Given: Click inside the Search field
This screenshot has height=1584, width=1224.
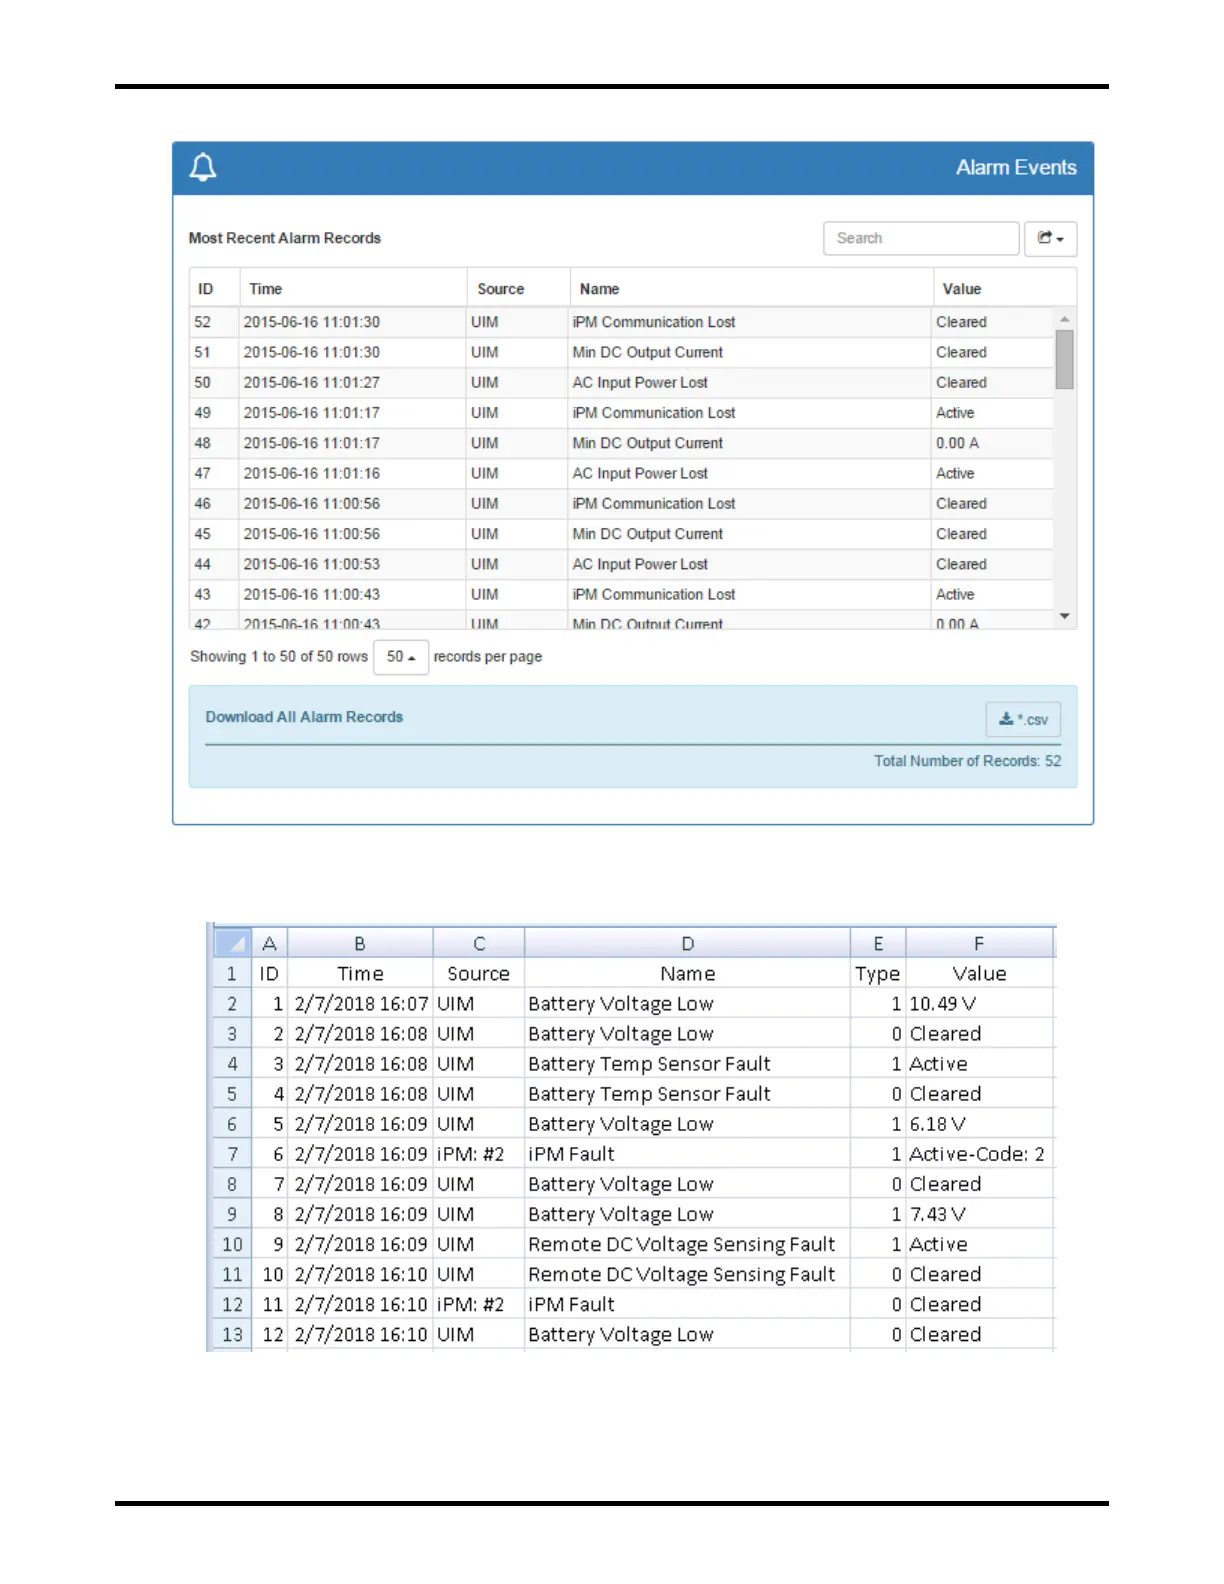Looking at the screenshot, I should (x=921, y=238).
